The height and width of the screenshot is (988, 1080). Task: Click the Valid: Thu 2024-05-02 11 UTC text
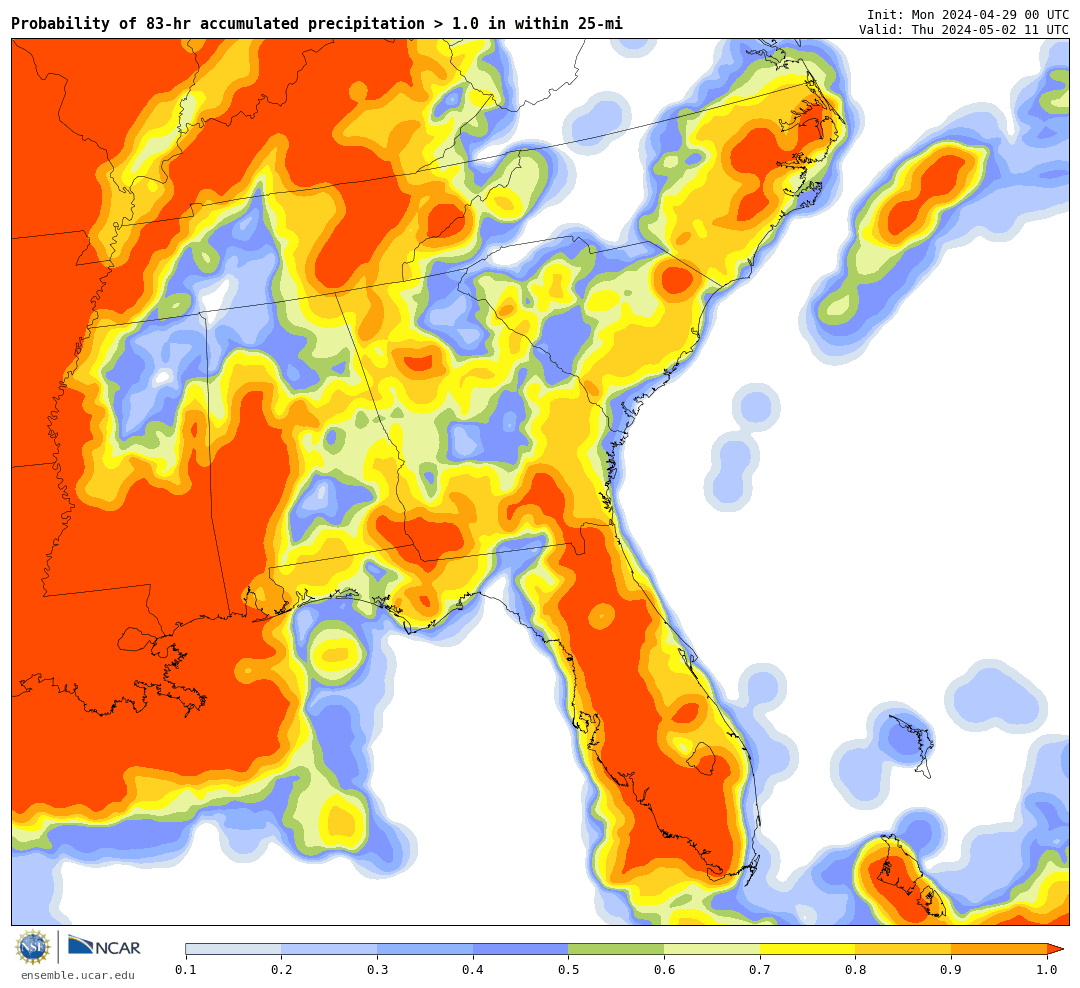[x=964, y=30]
